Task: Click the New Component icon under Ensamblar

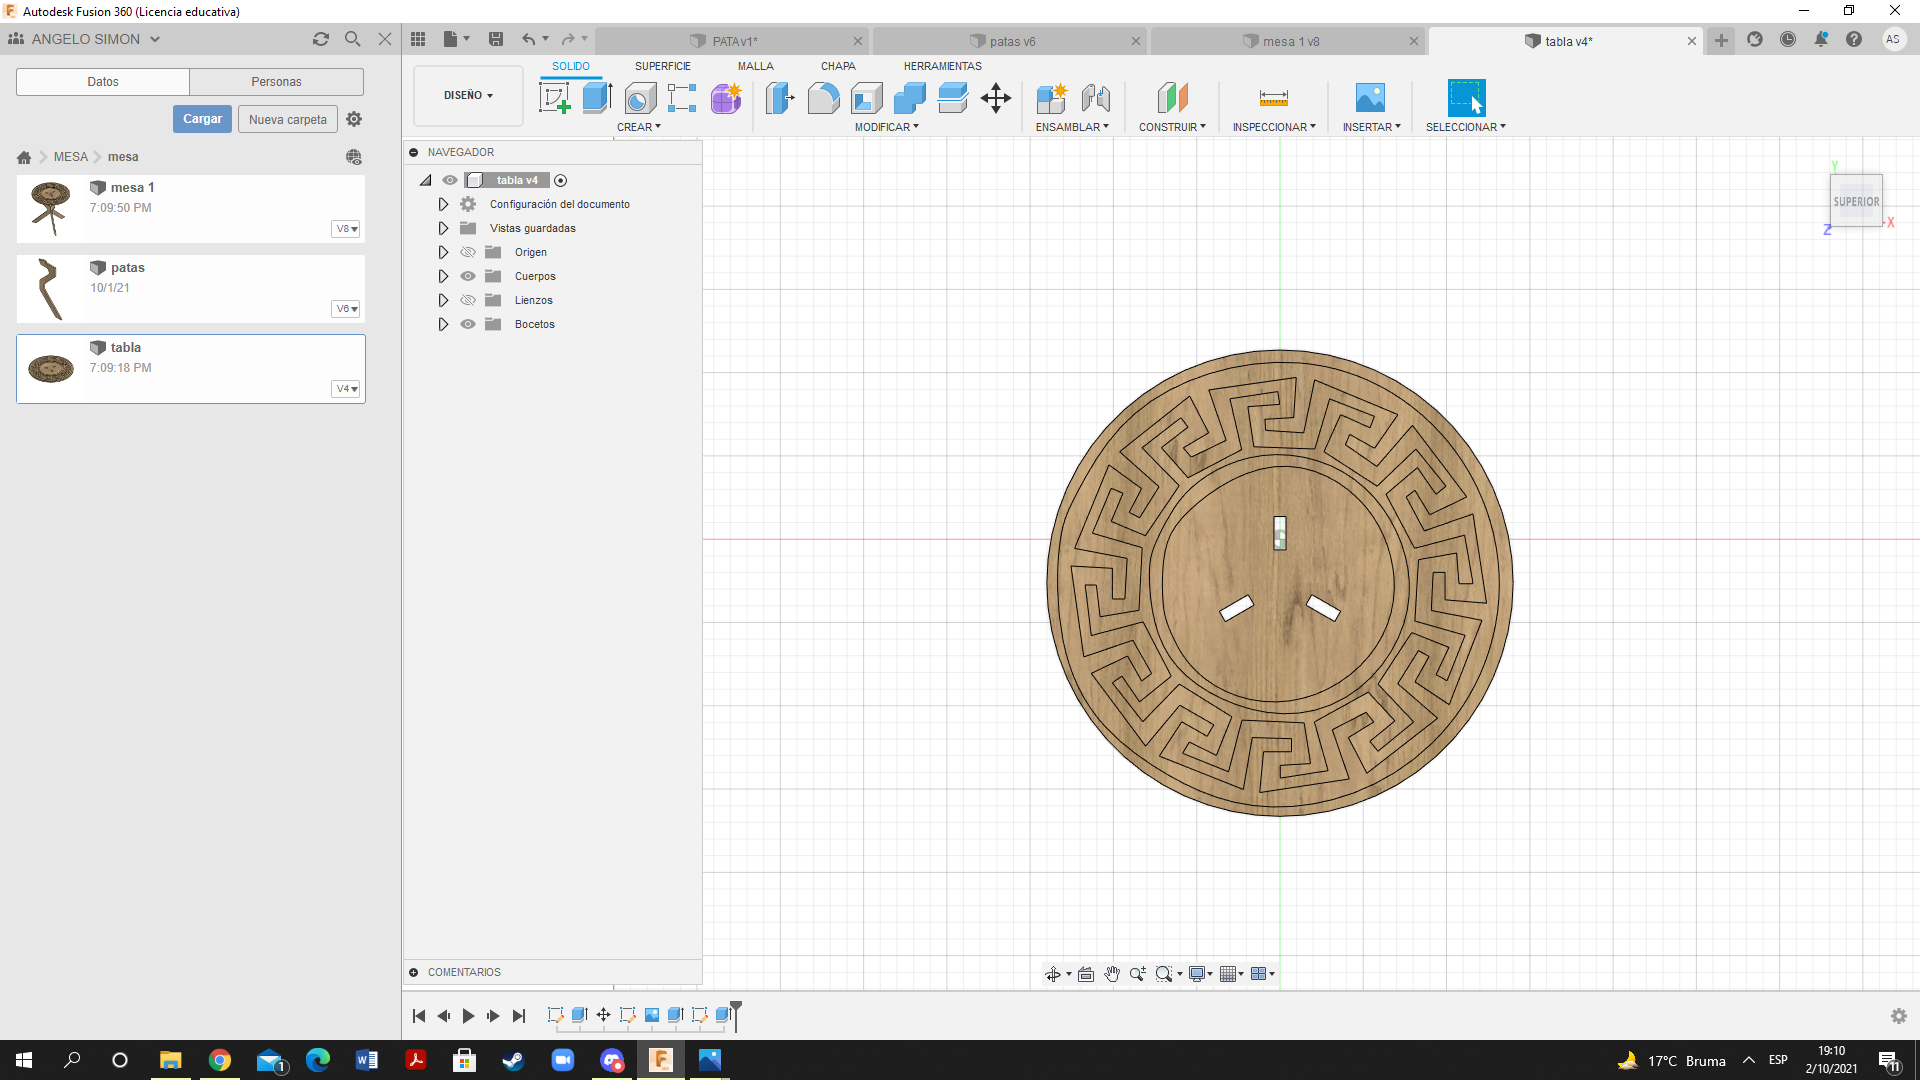Action: click(1052, 98)
